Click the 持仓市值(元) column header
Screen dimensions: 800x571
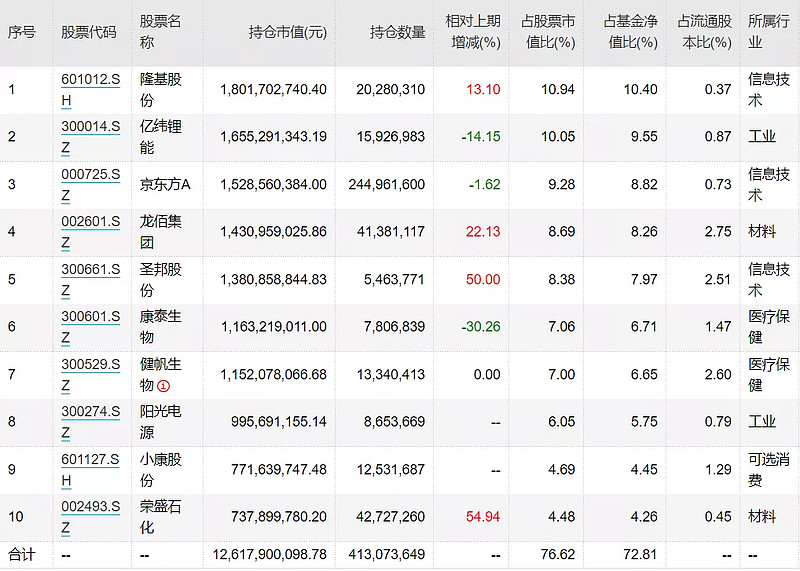[288, 32]
